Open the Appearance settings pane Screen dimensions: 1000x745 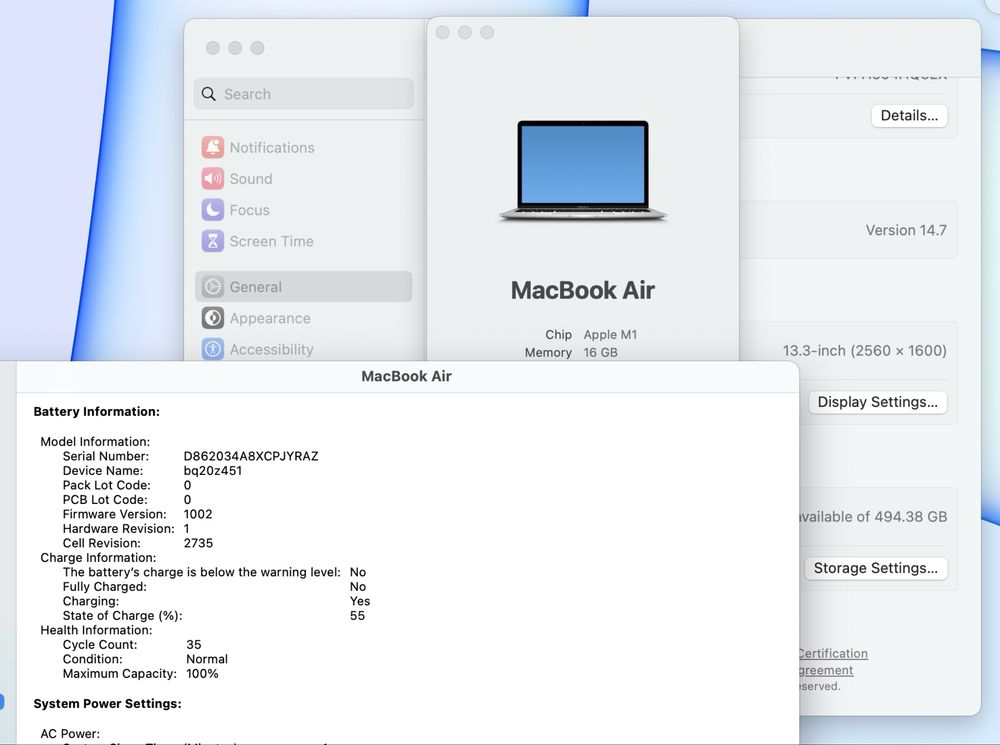[x=304, y=318]
